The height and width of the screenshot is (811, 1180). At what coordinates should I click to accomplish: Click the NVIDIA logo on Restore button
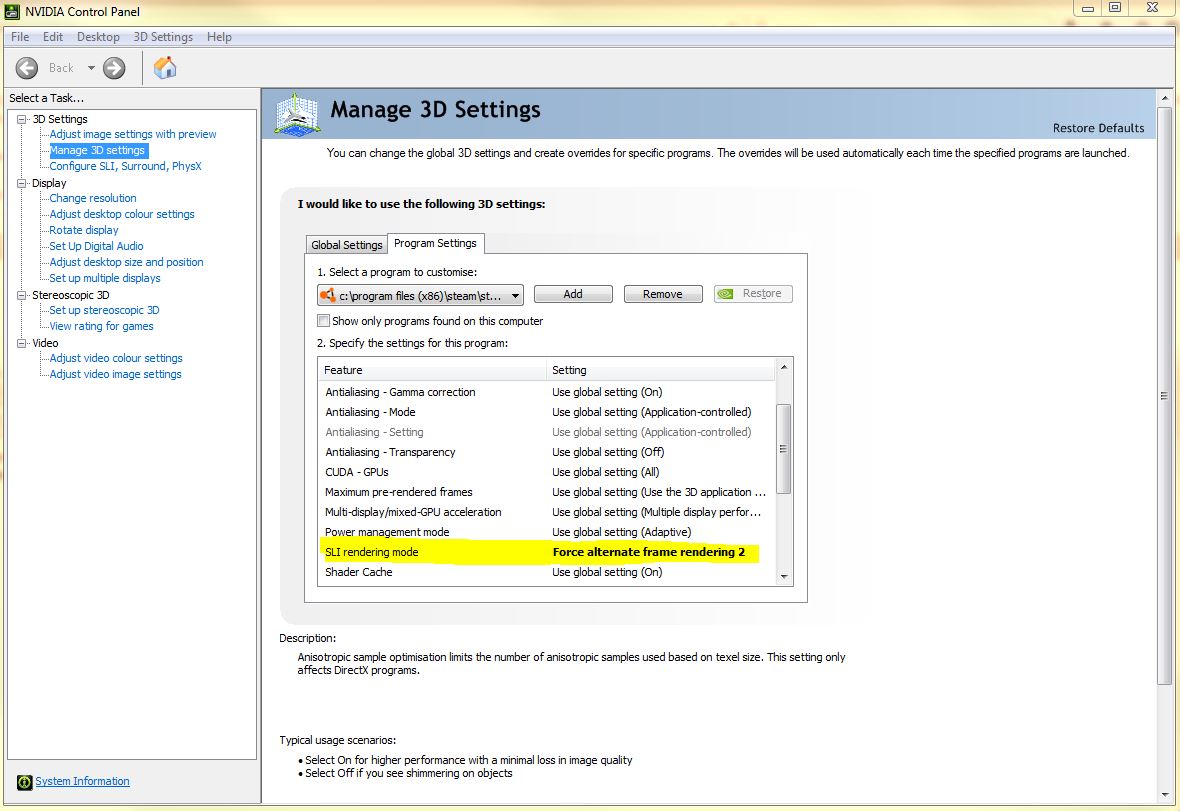tap(725, 293)
